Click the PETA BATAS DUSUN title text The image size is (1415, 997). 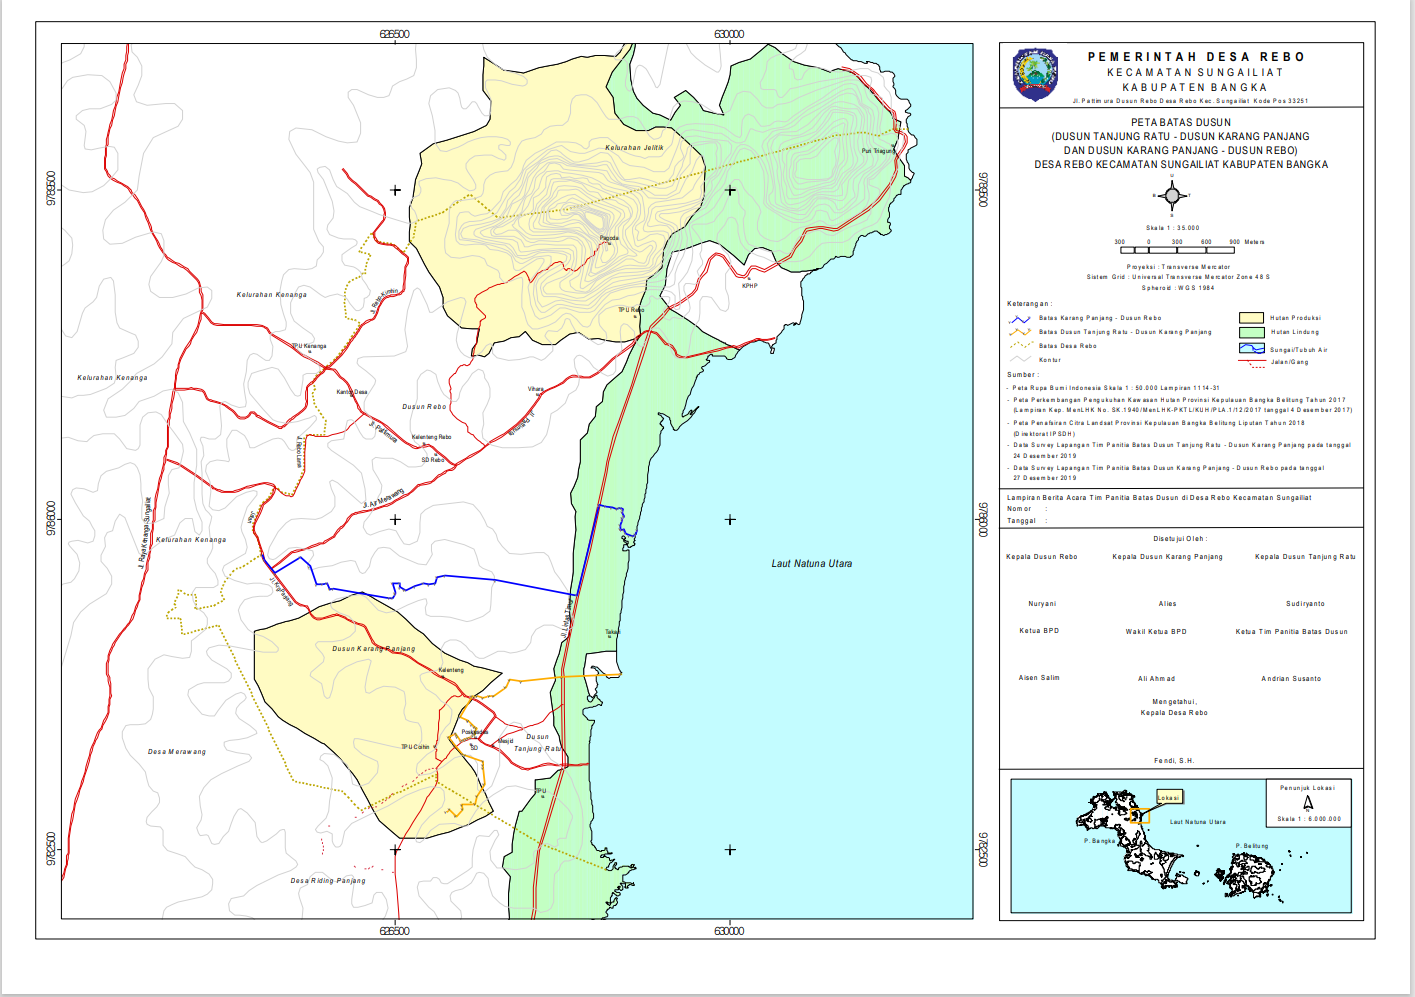tap(1181, 123)
